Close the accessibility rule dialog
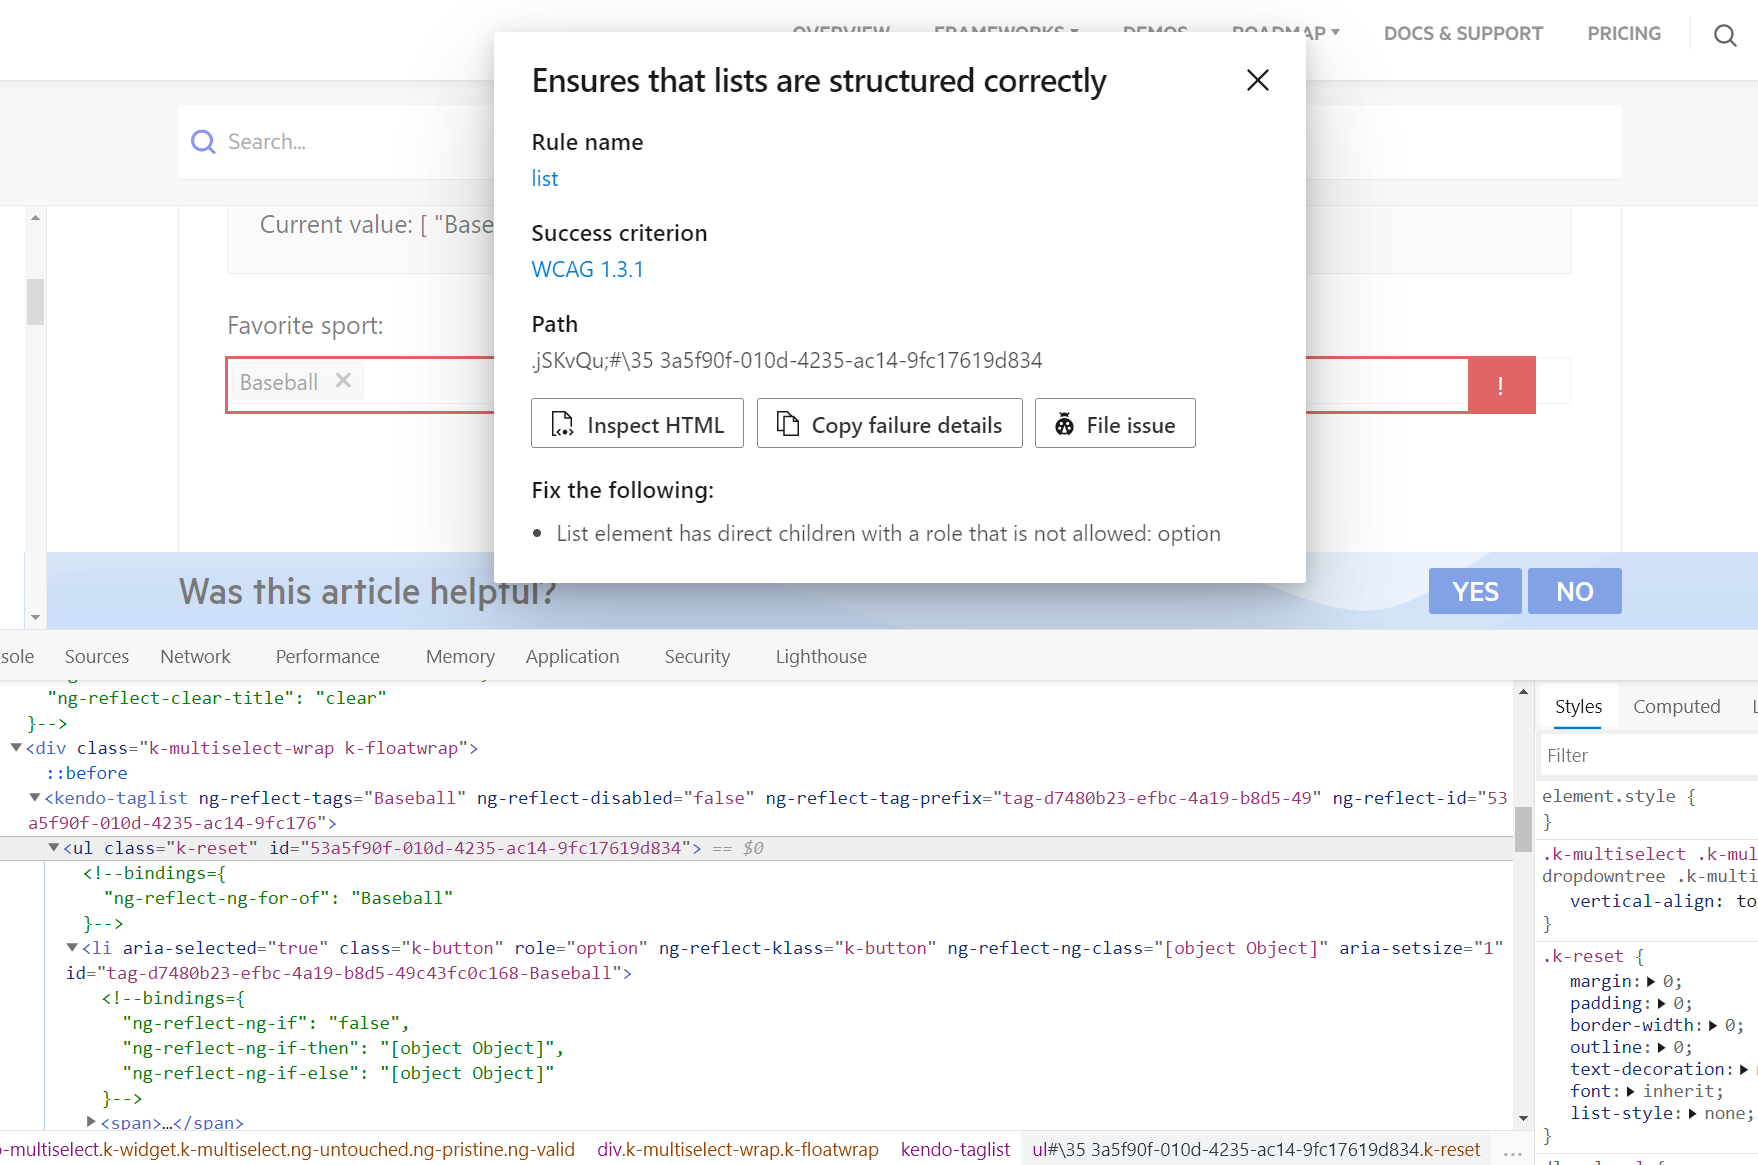Screen dimensions: 1758x1165 point(1257,80)
